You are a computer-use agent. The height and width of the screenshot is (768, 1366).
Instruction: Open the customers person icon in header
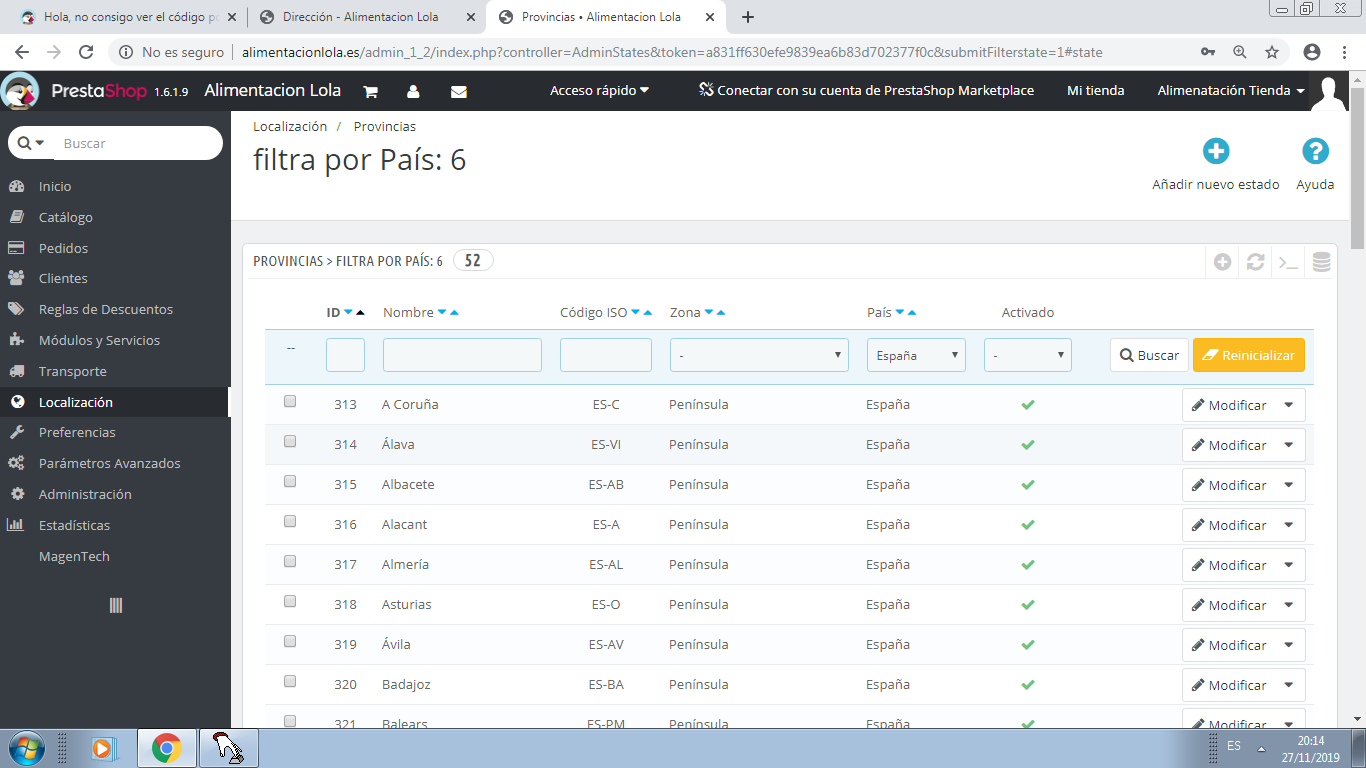pos(413,91)
